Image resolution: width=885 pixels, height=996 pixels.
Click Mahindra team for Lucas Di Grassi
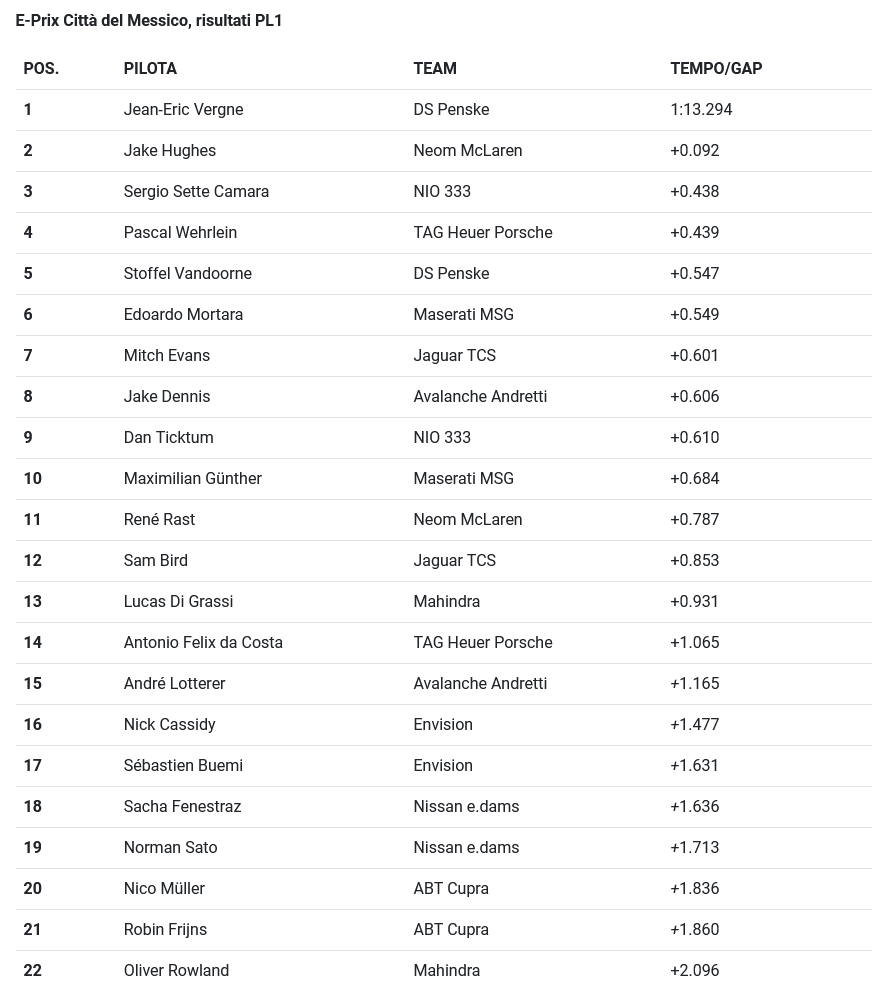(447, 602)
